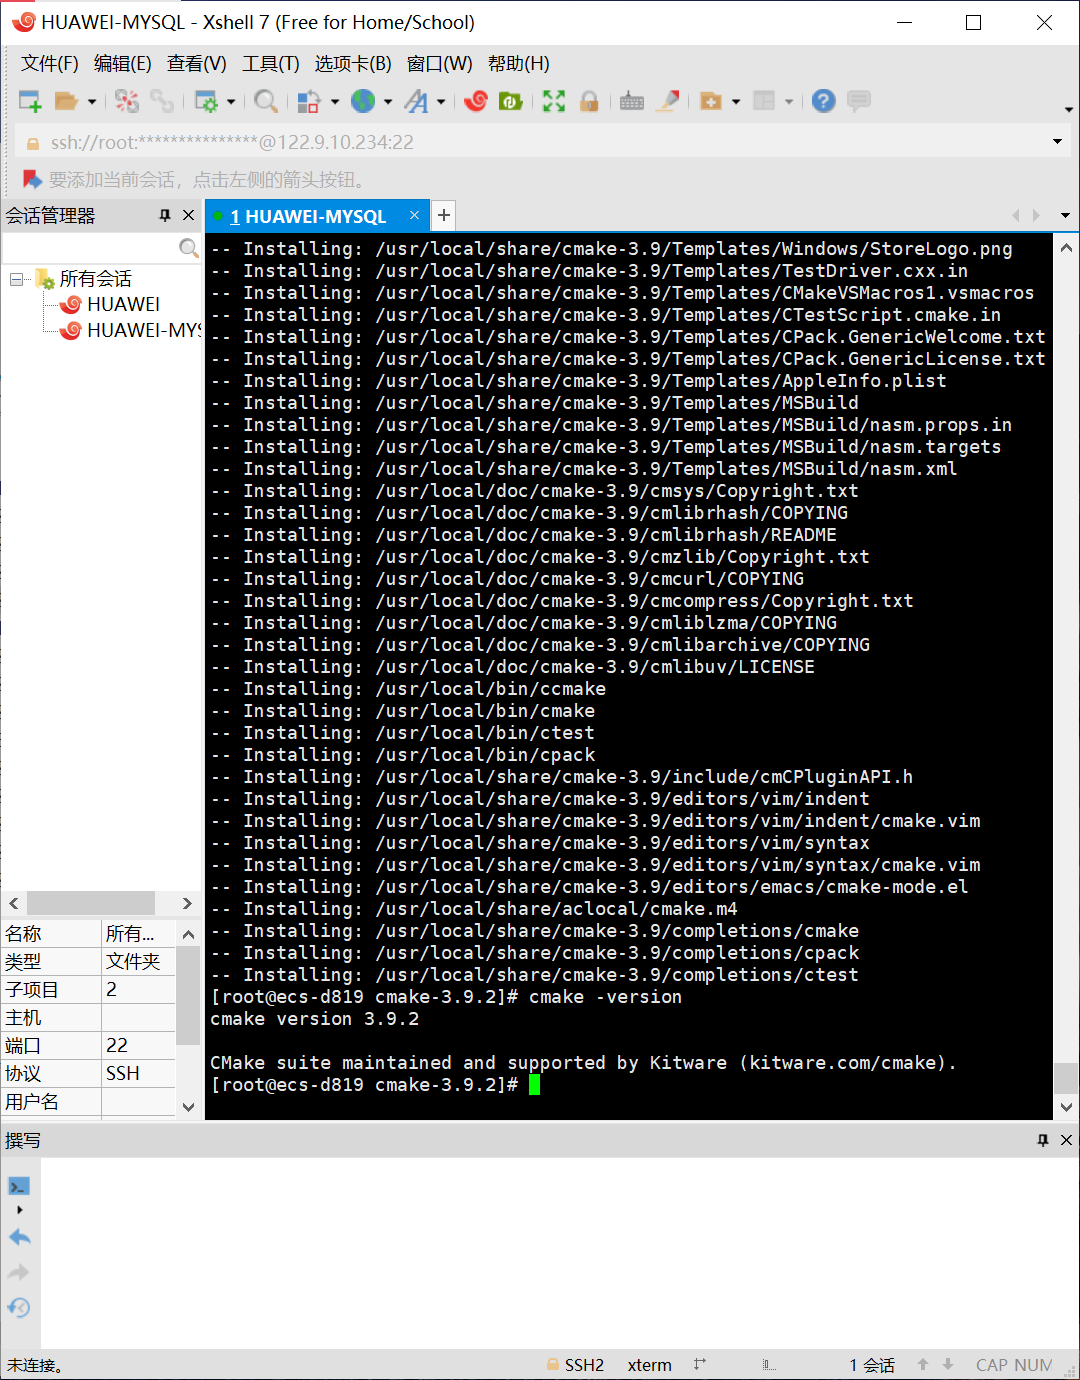The width and height of the screenshot is (1080, 1380).
Task: Open the 文件(F) menu
Action: click(x=50, y=63)
